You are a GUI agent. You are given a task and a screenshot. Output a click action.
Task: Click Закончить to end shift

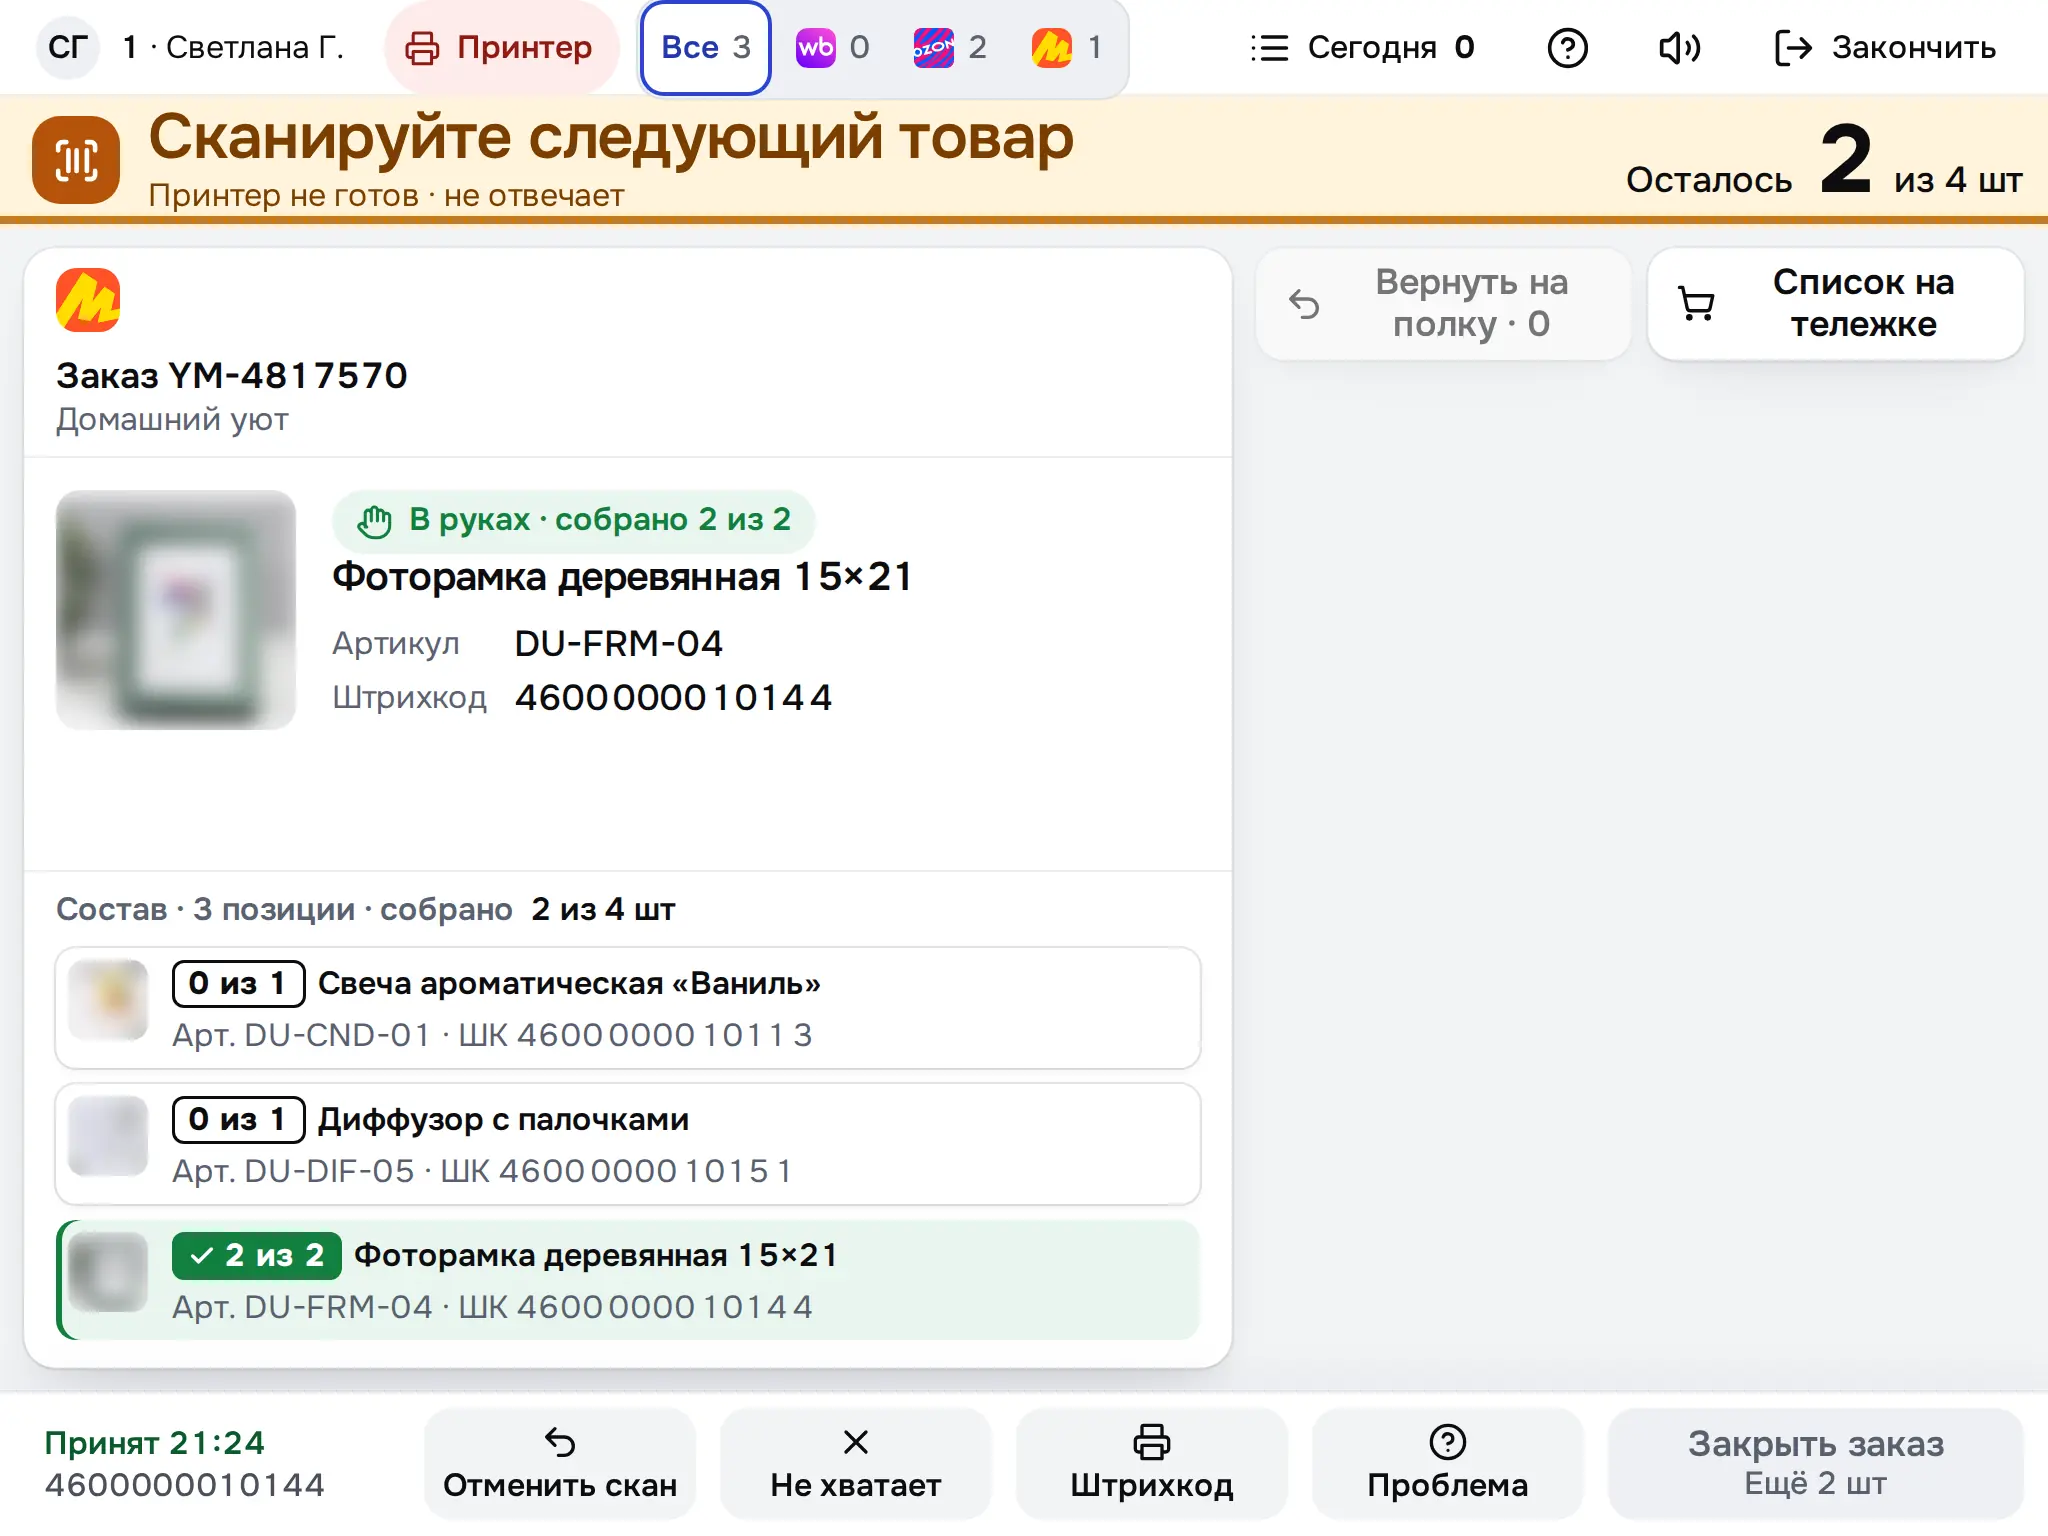coord(1885,47)
